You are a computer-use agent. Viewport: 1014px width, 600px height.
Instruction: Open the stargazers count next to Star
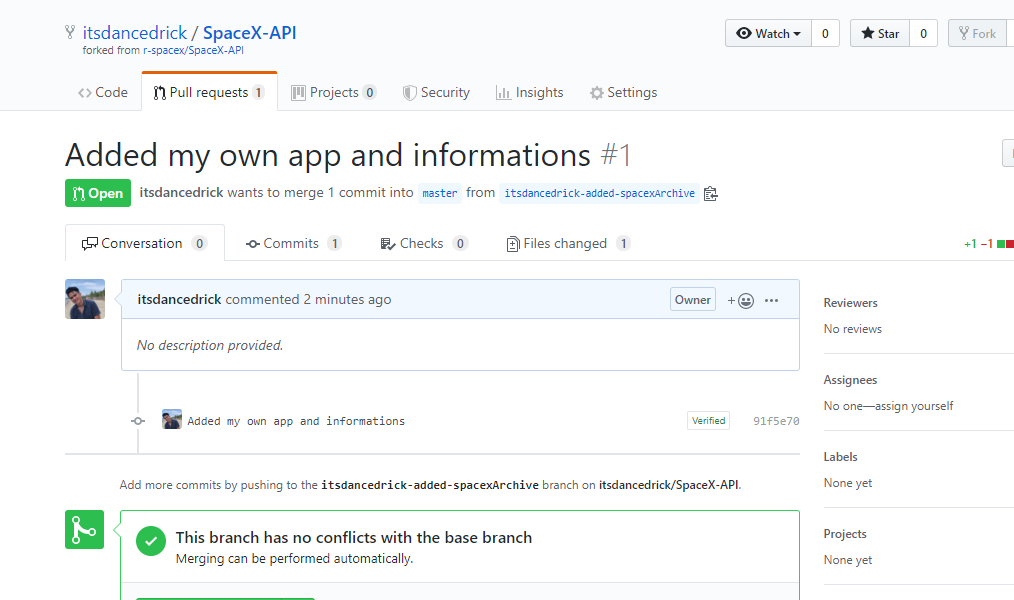[x=923, y=34]
